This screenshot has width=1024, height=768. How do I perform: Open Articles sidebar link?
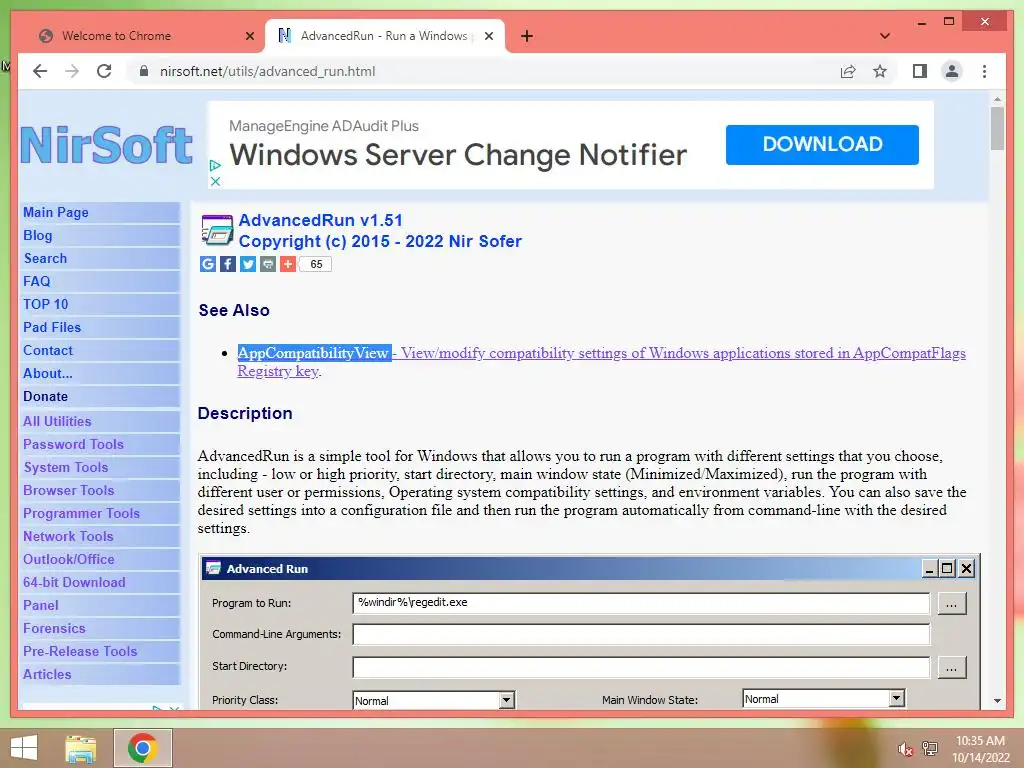coord(47,674)
